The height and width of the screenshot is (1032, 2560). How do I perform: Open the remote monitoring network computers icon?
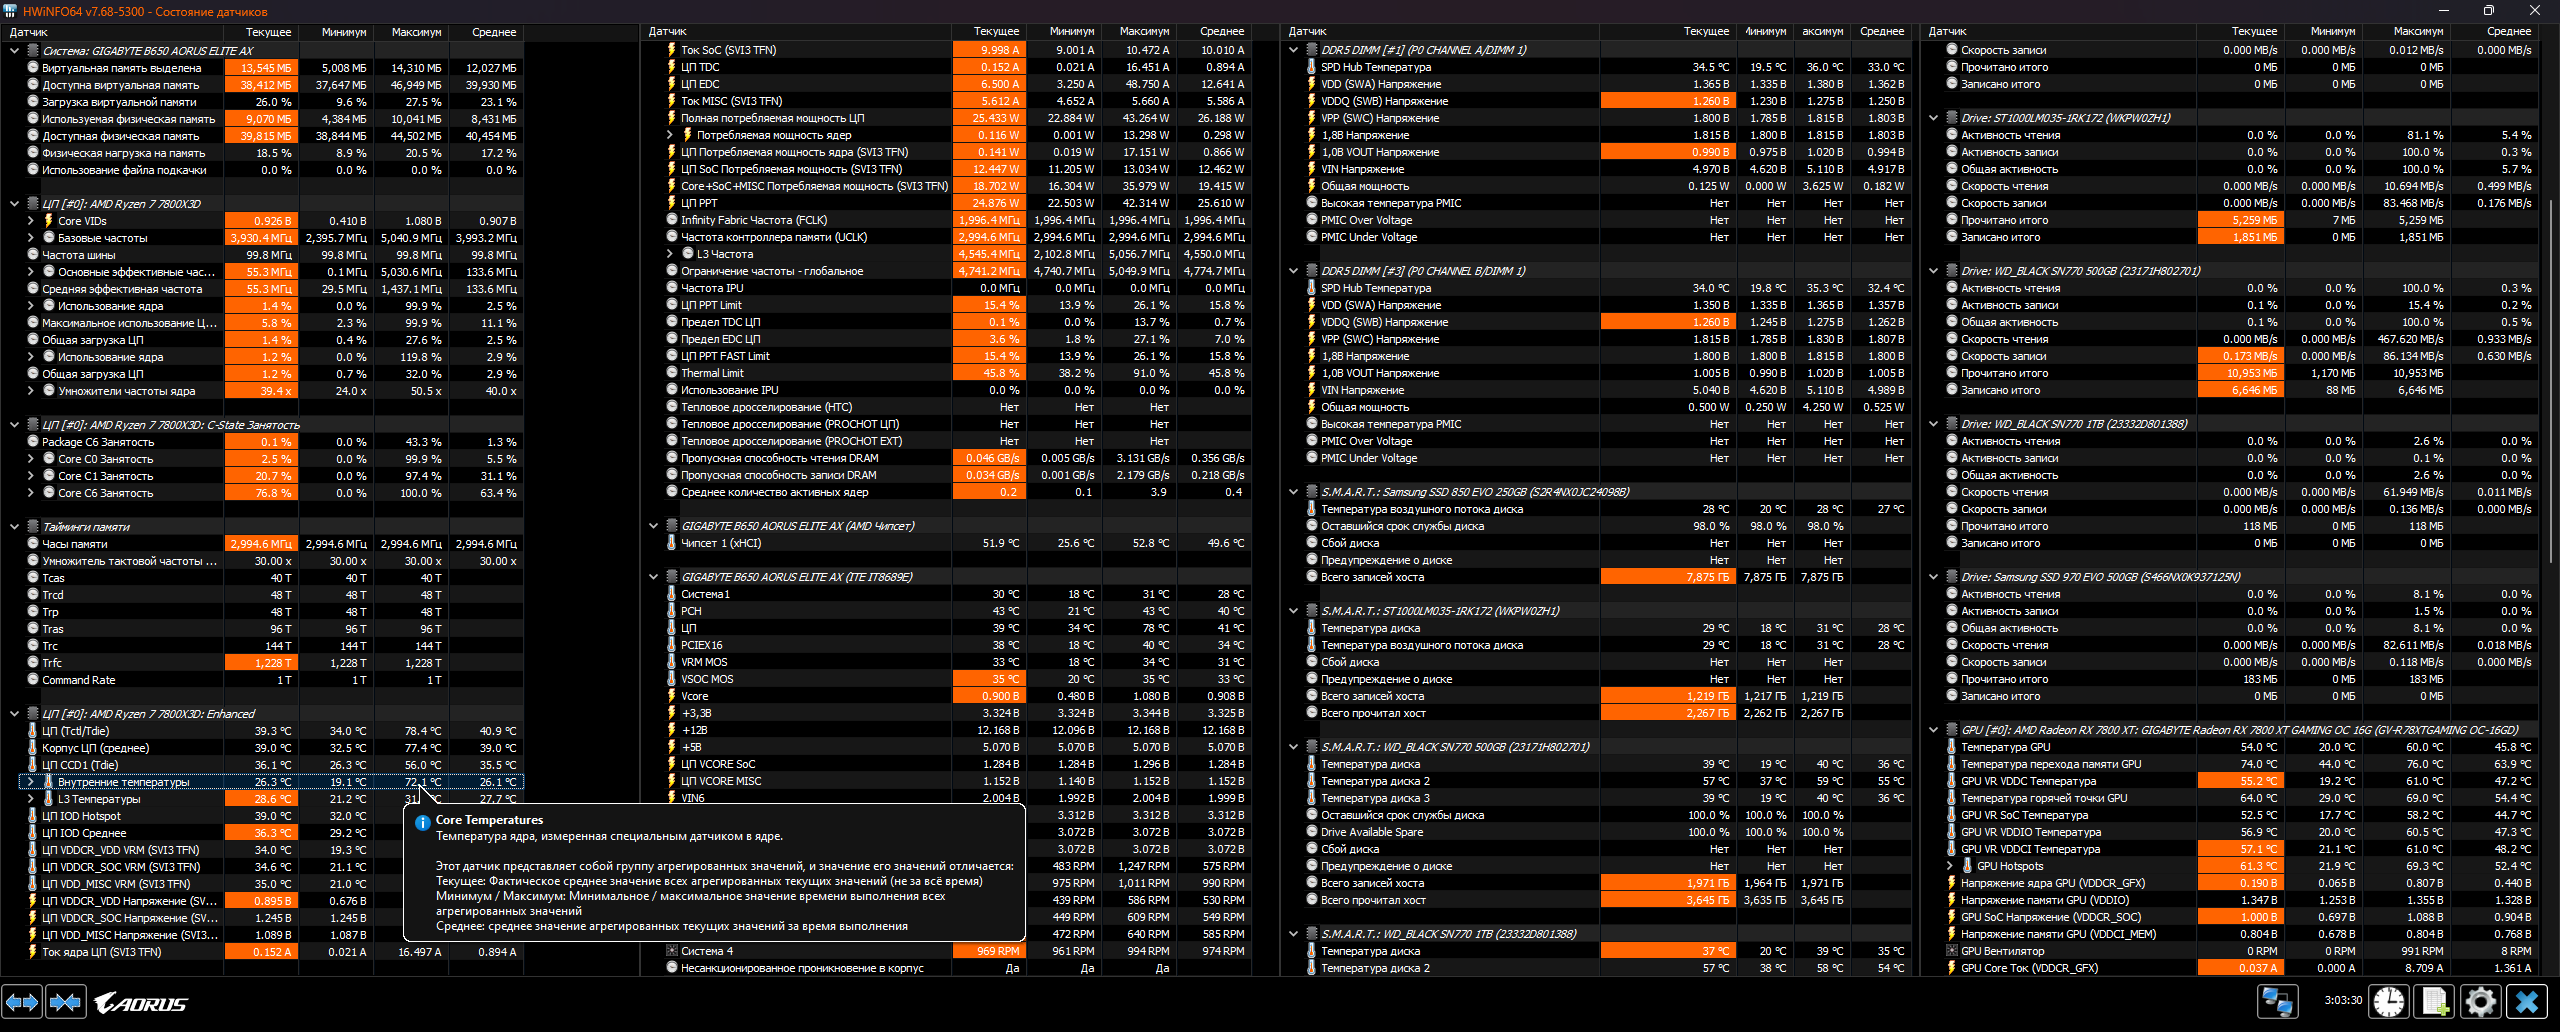[x=2278, y=1002]
